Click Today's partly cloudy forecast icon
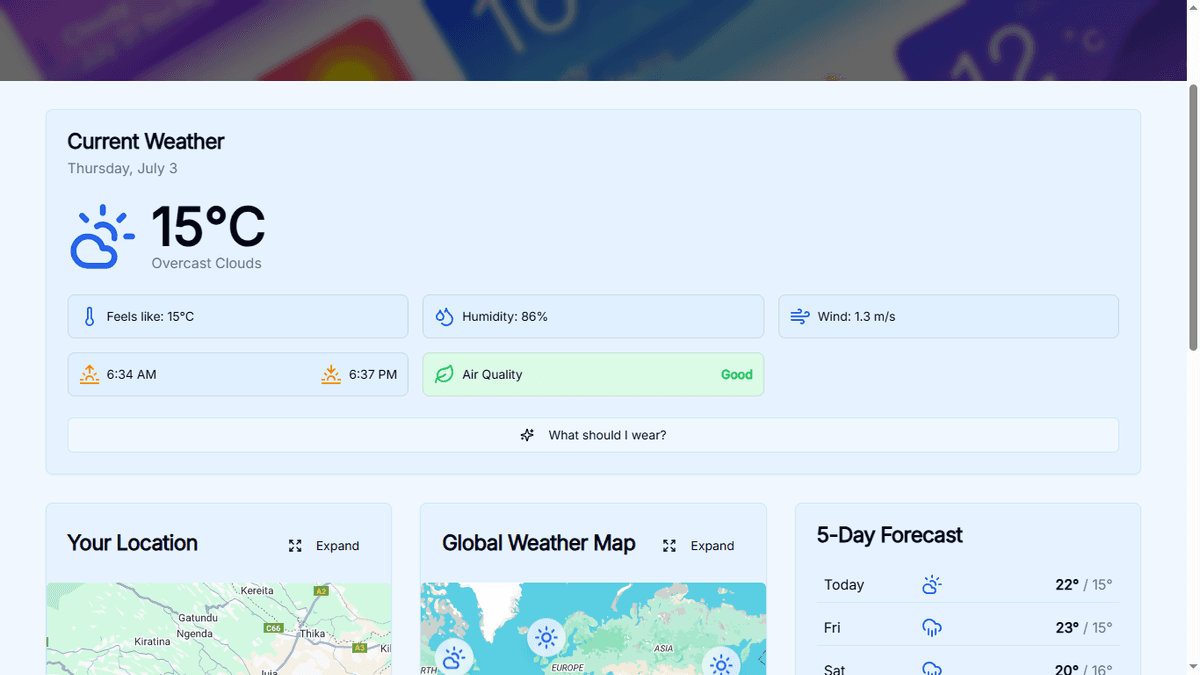The height and width of the screenshot is (675, 1200). coord(931,585)
